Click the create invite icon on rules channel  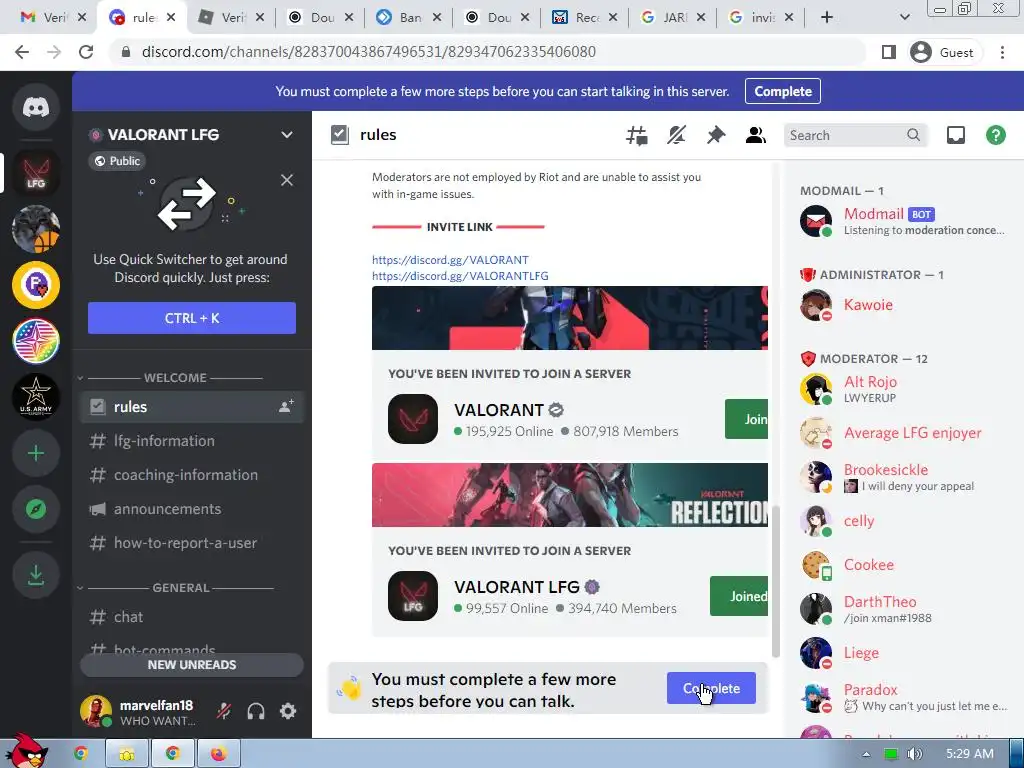pyautogui.click(x=286, y=406)
